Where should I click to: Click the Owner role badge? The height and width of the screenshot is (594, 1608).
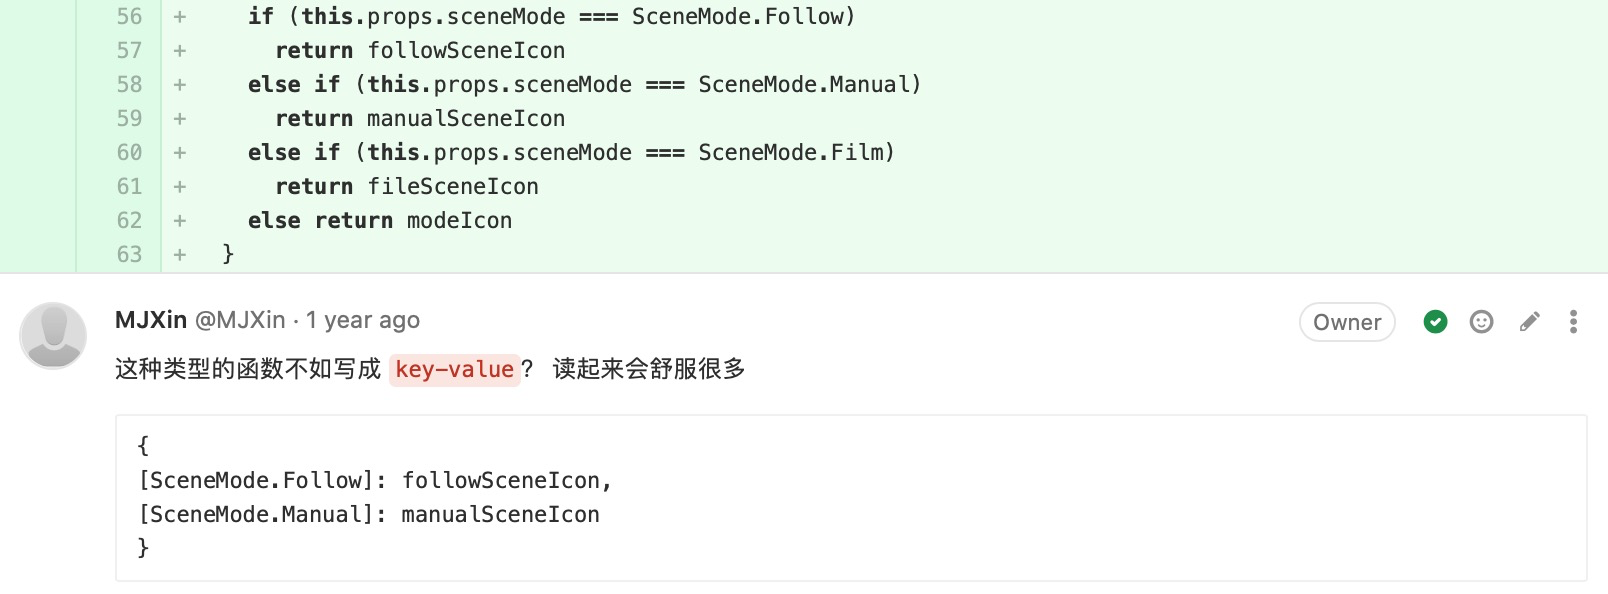tap(1346, 322)
